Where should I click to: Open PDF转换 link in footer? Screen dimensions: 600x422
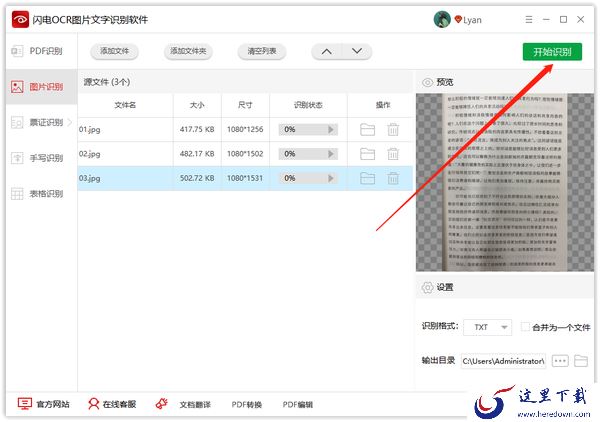click(247, 405)
